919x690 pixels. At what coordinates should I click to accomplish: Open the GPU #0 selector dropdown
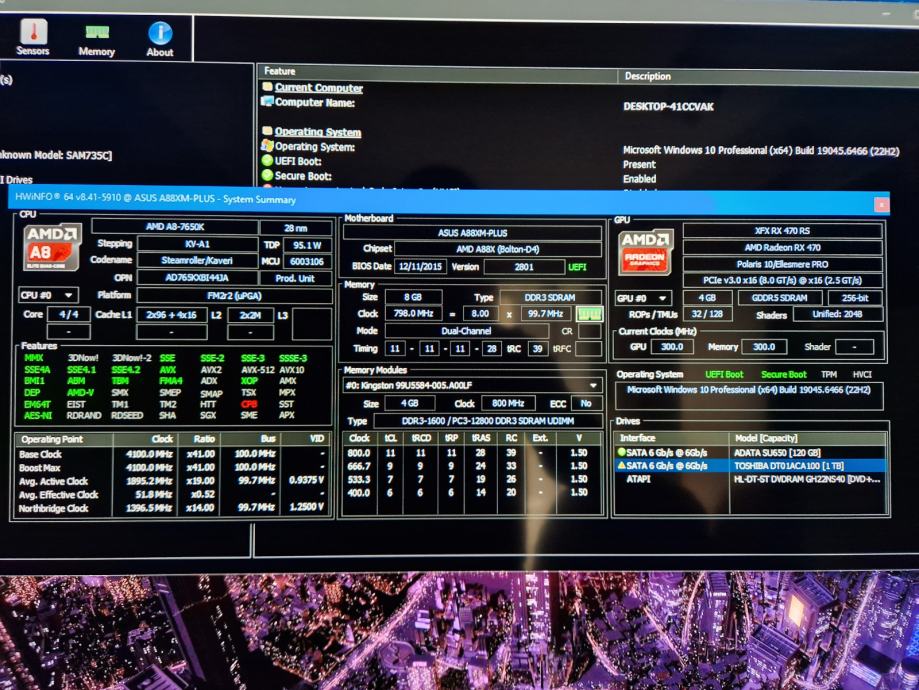(644, 298)
